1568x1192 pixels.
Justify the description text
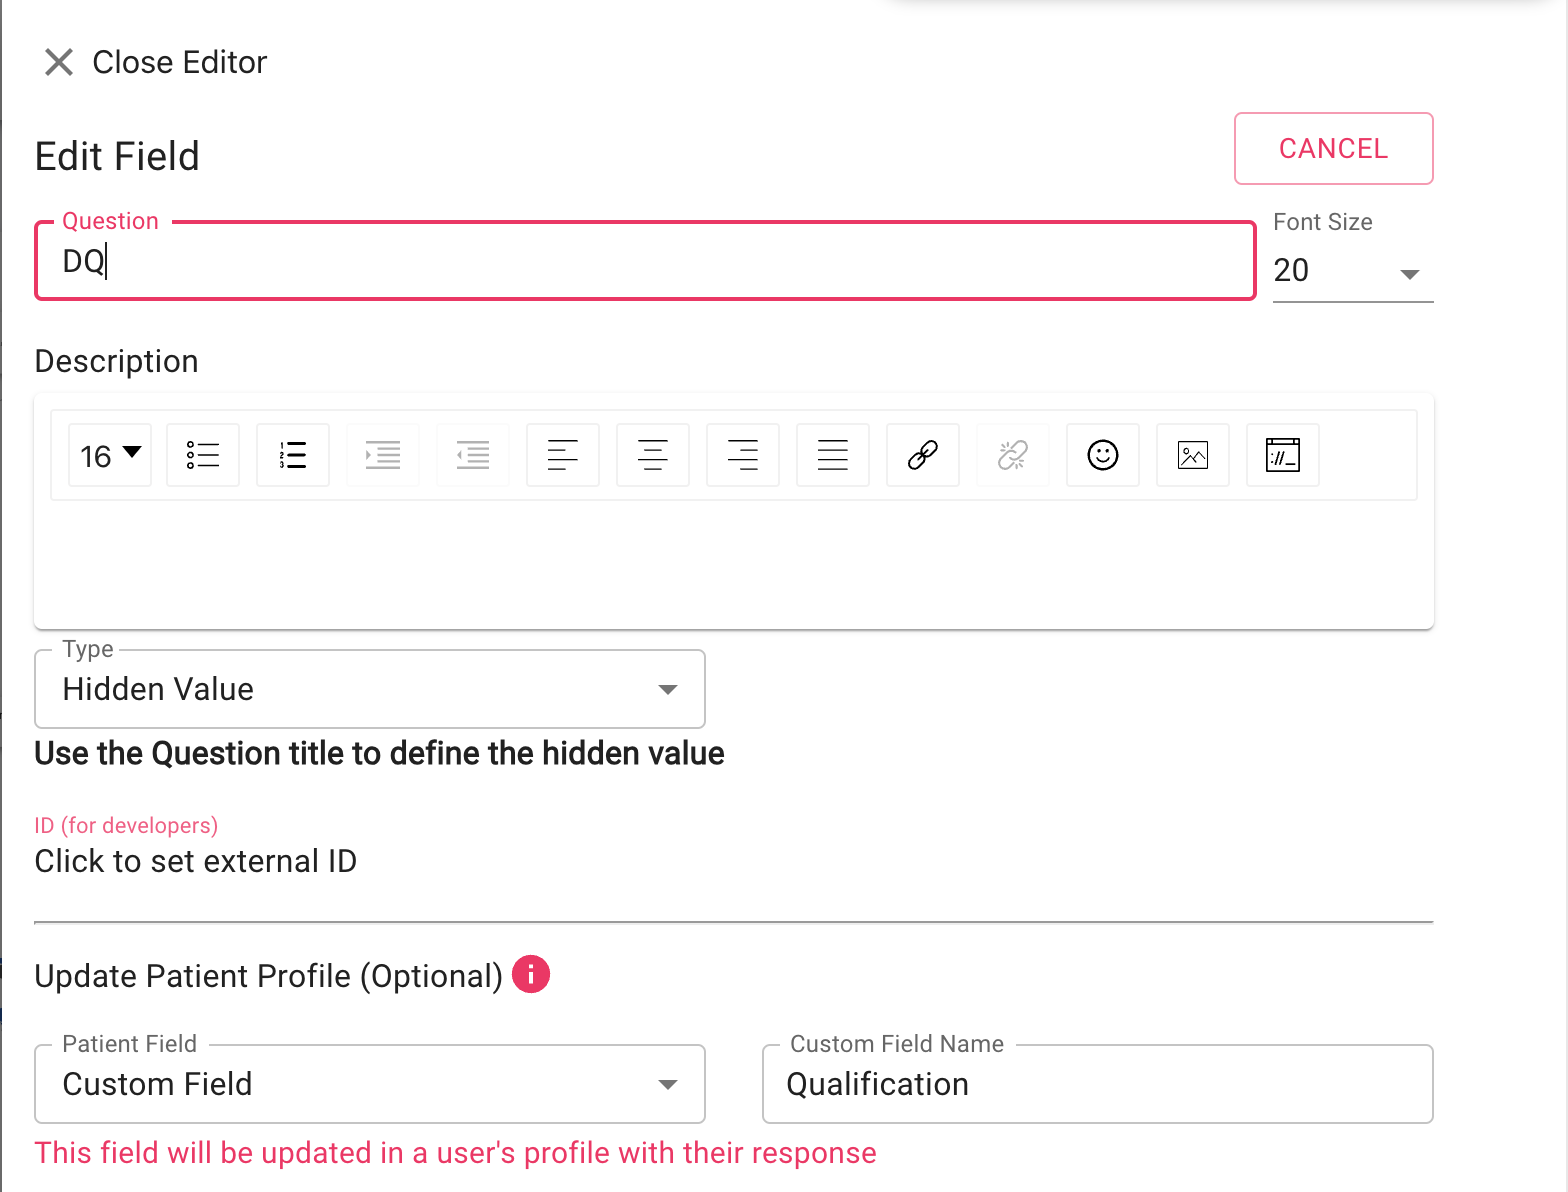(833, 455)
